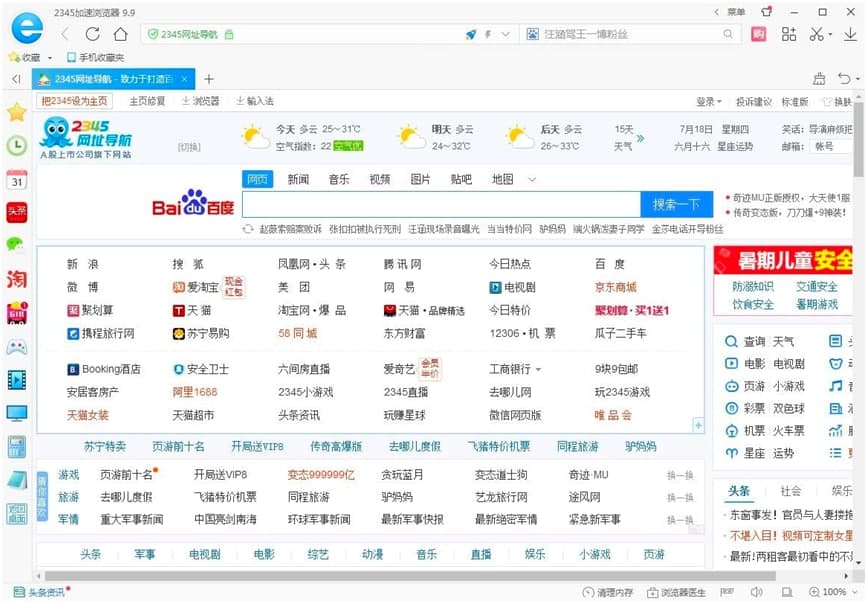Click the game controller sidebar icon

point(17,347)
